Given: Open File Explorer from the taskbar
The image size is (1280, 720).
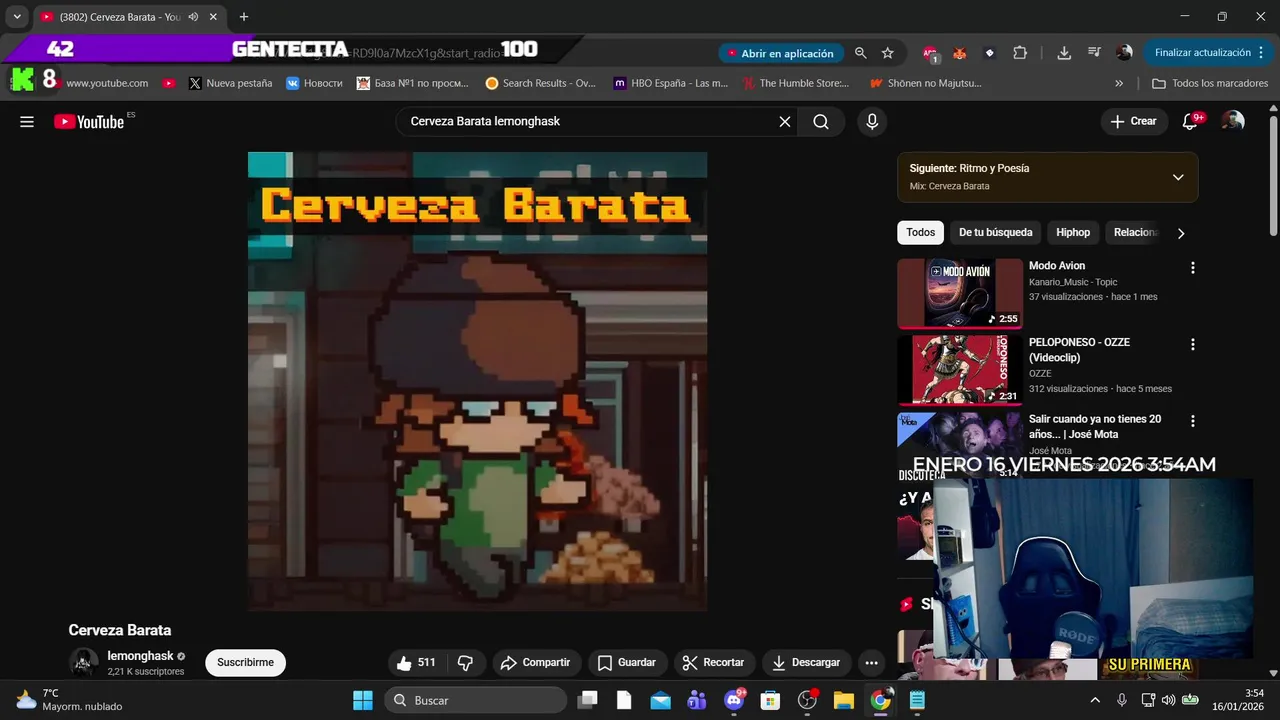Looking at the screenshot, I should tap(843, 700).
